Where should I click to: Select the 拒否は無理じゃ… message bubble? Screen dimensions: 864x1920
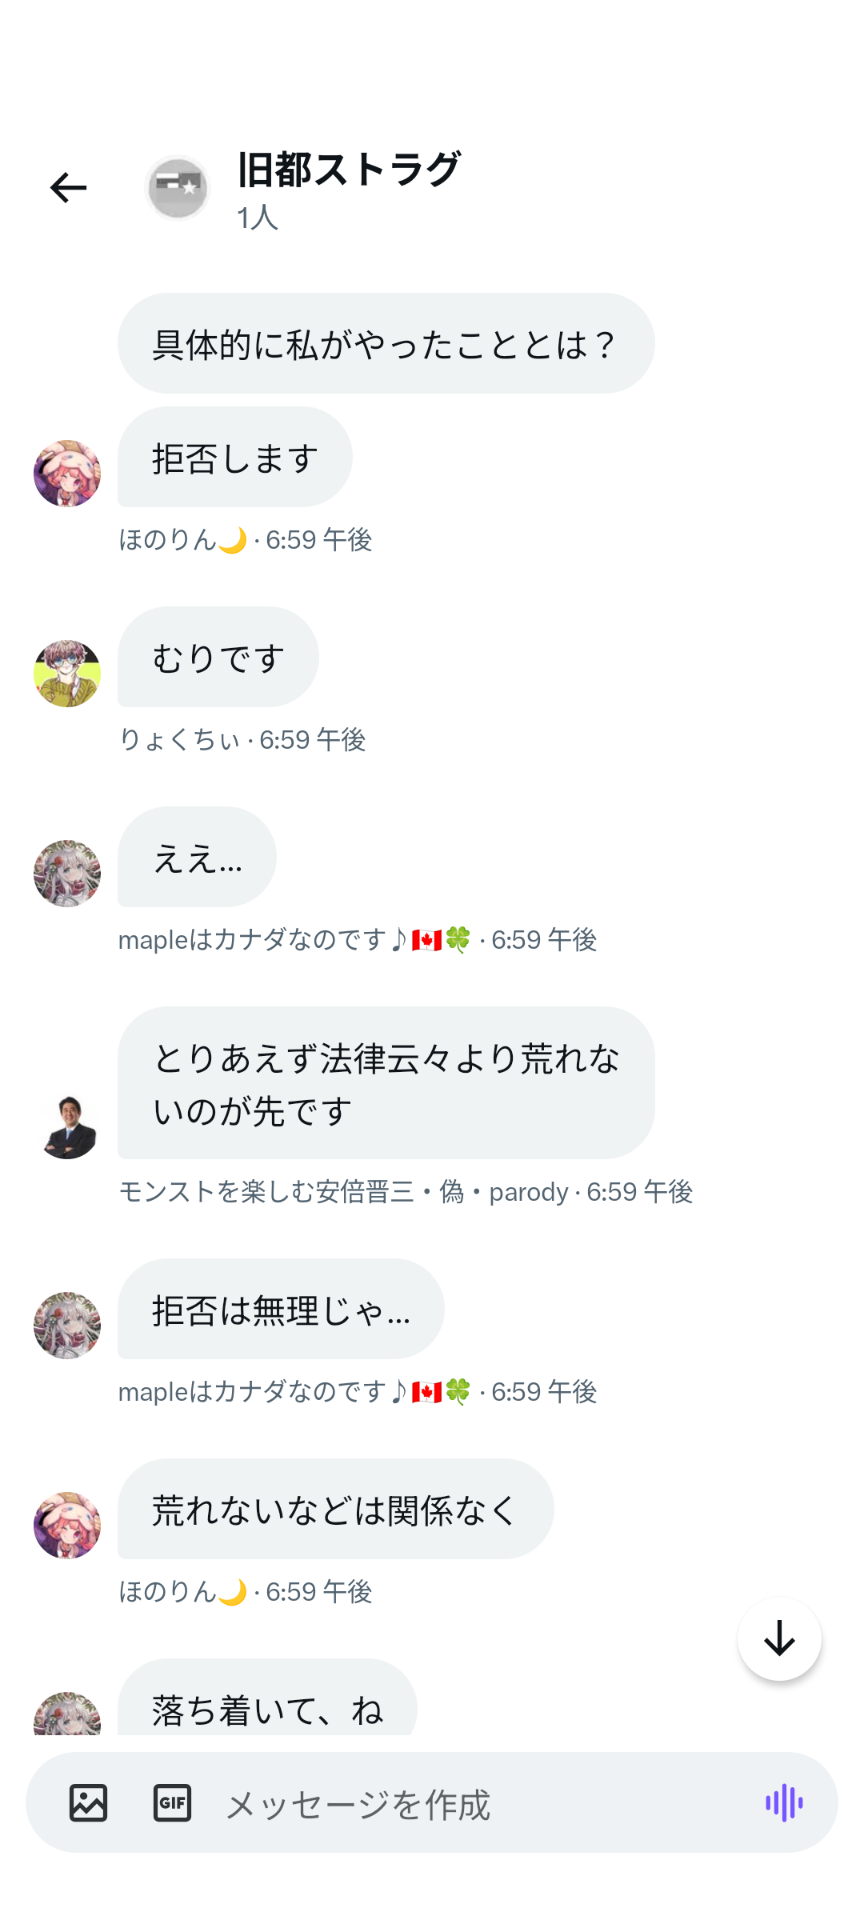(281, 1309)
